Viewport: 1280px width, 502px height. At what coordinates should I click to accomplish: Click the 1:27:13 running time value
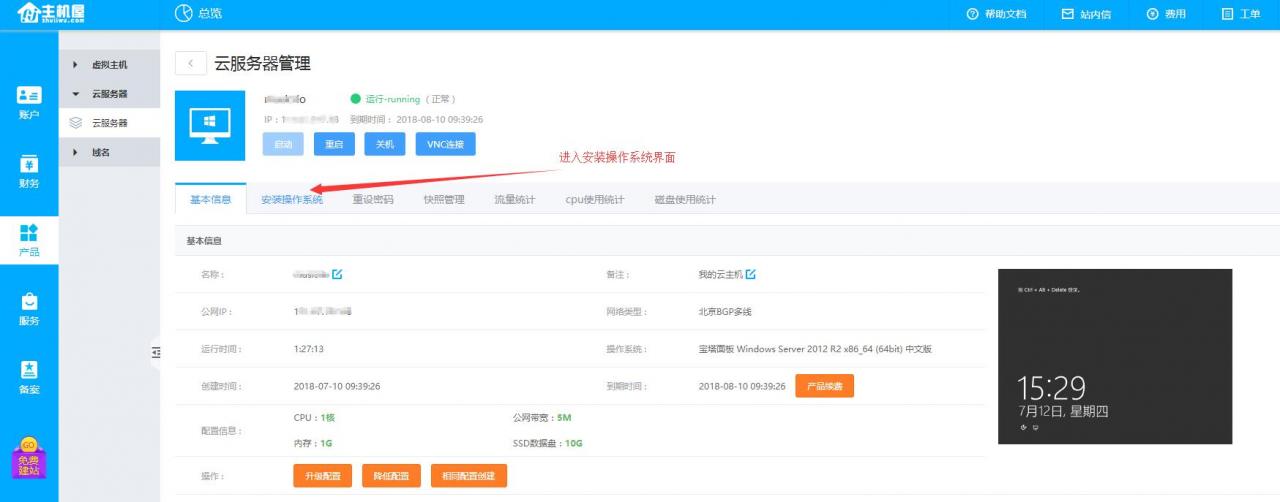coord(309,349)
